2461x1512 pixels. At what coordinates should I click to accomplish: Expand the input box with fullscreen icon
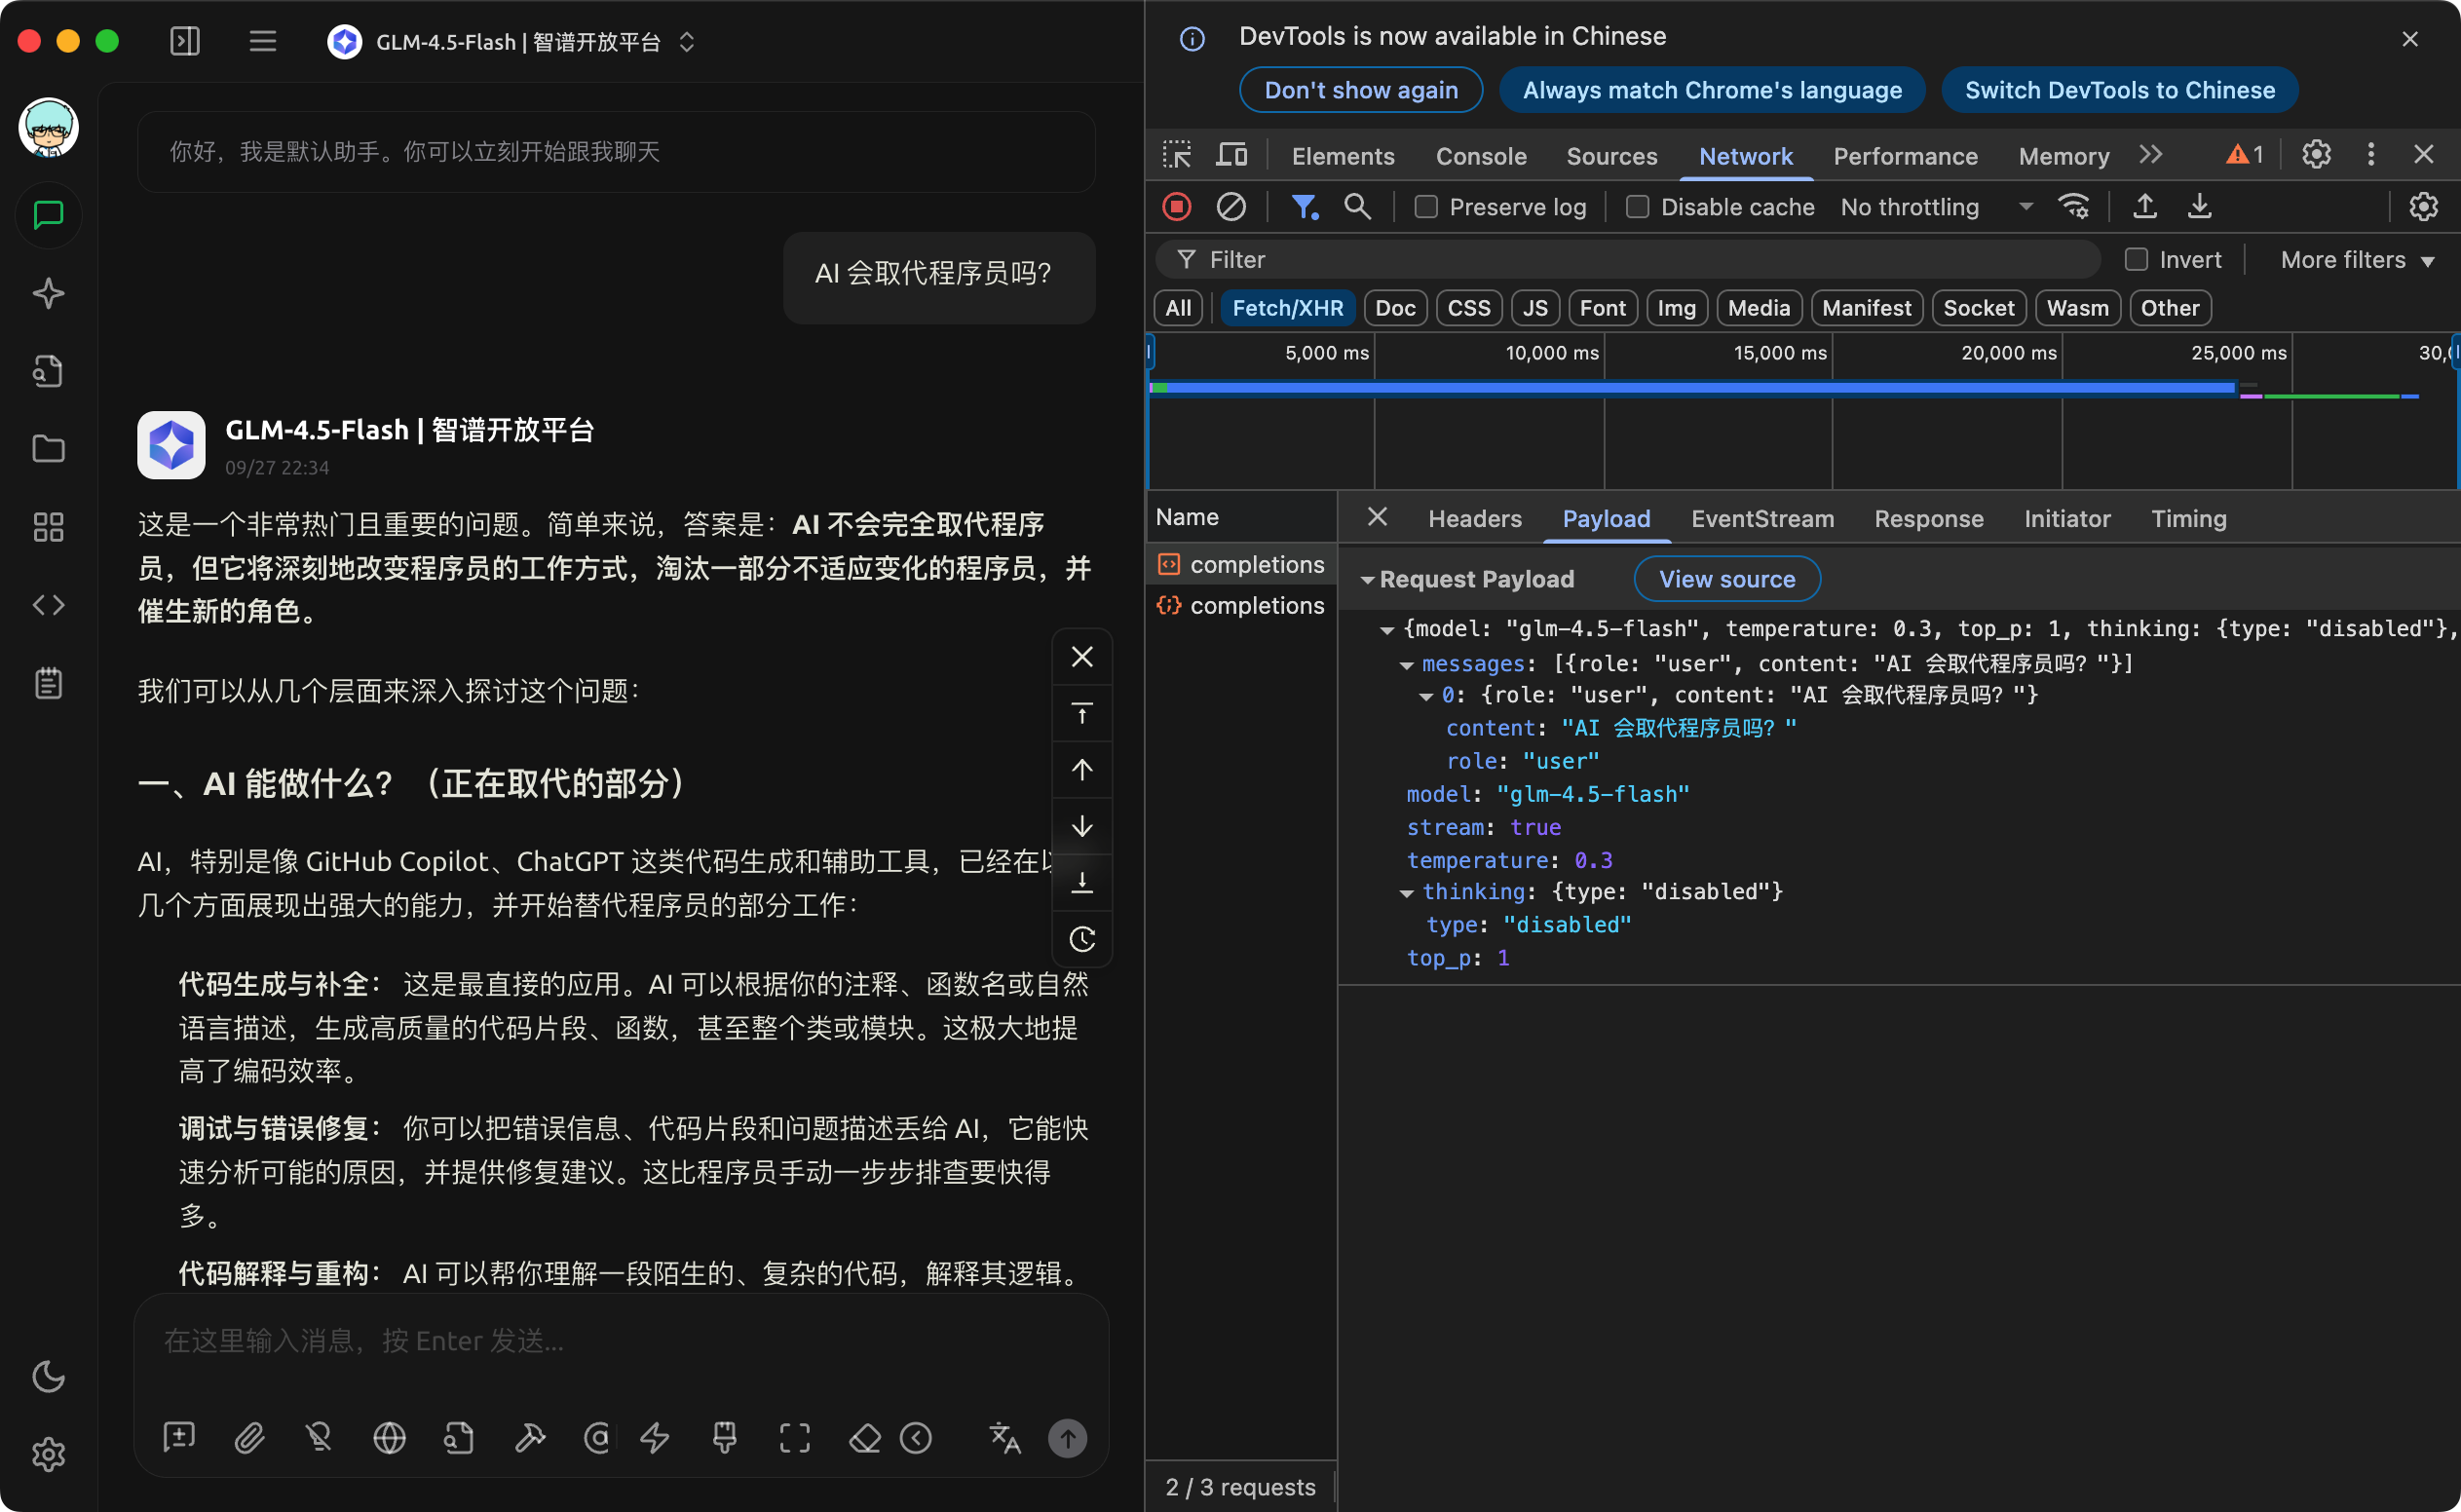click(x=795, y=1437)
